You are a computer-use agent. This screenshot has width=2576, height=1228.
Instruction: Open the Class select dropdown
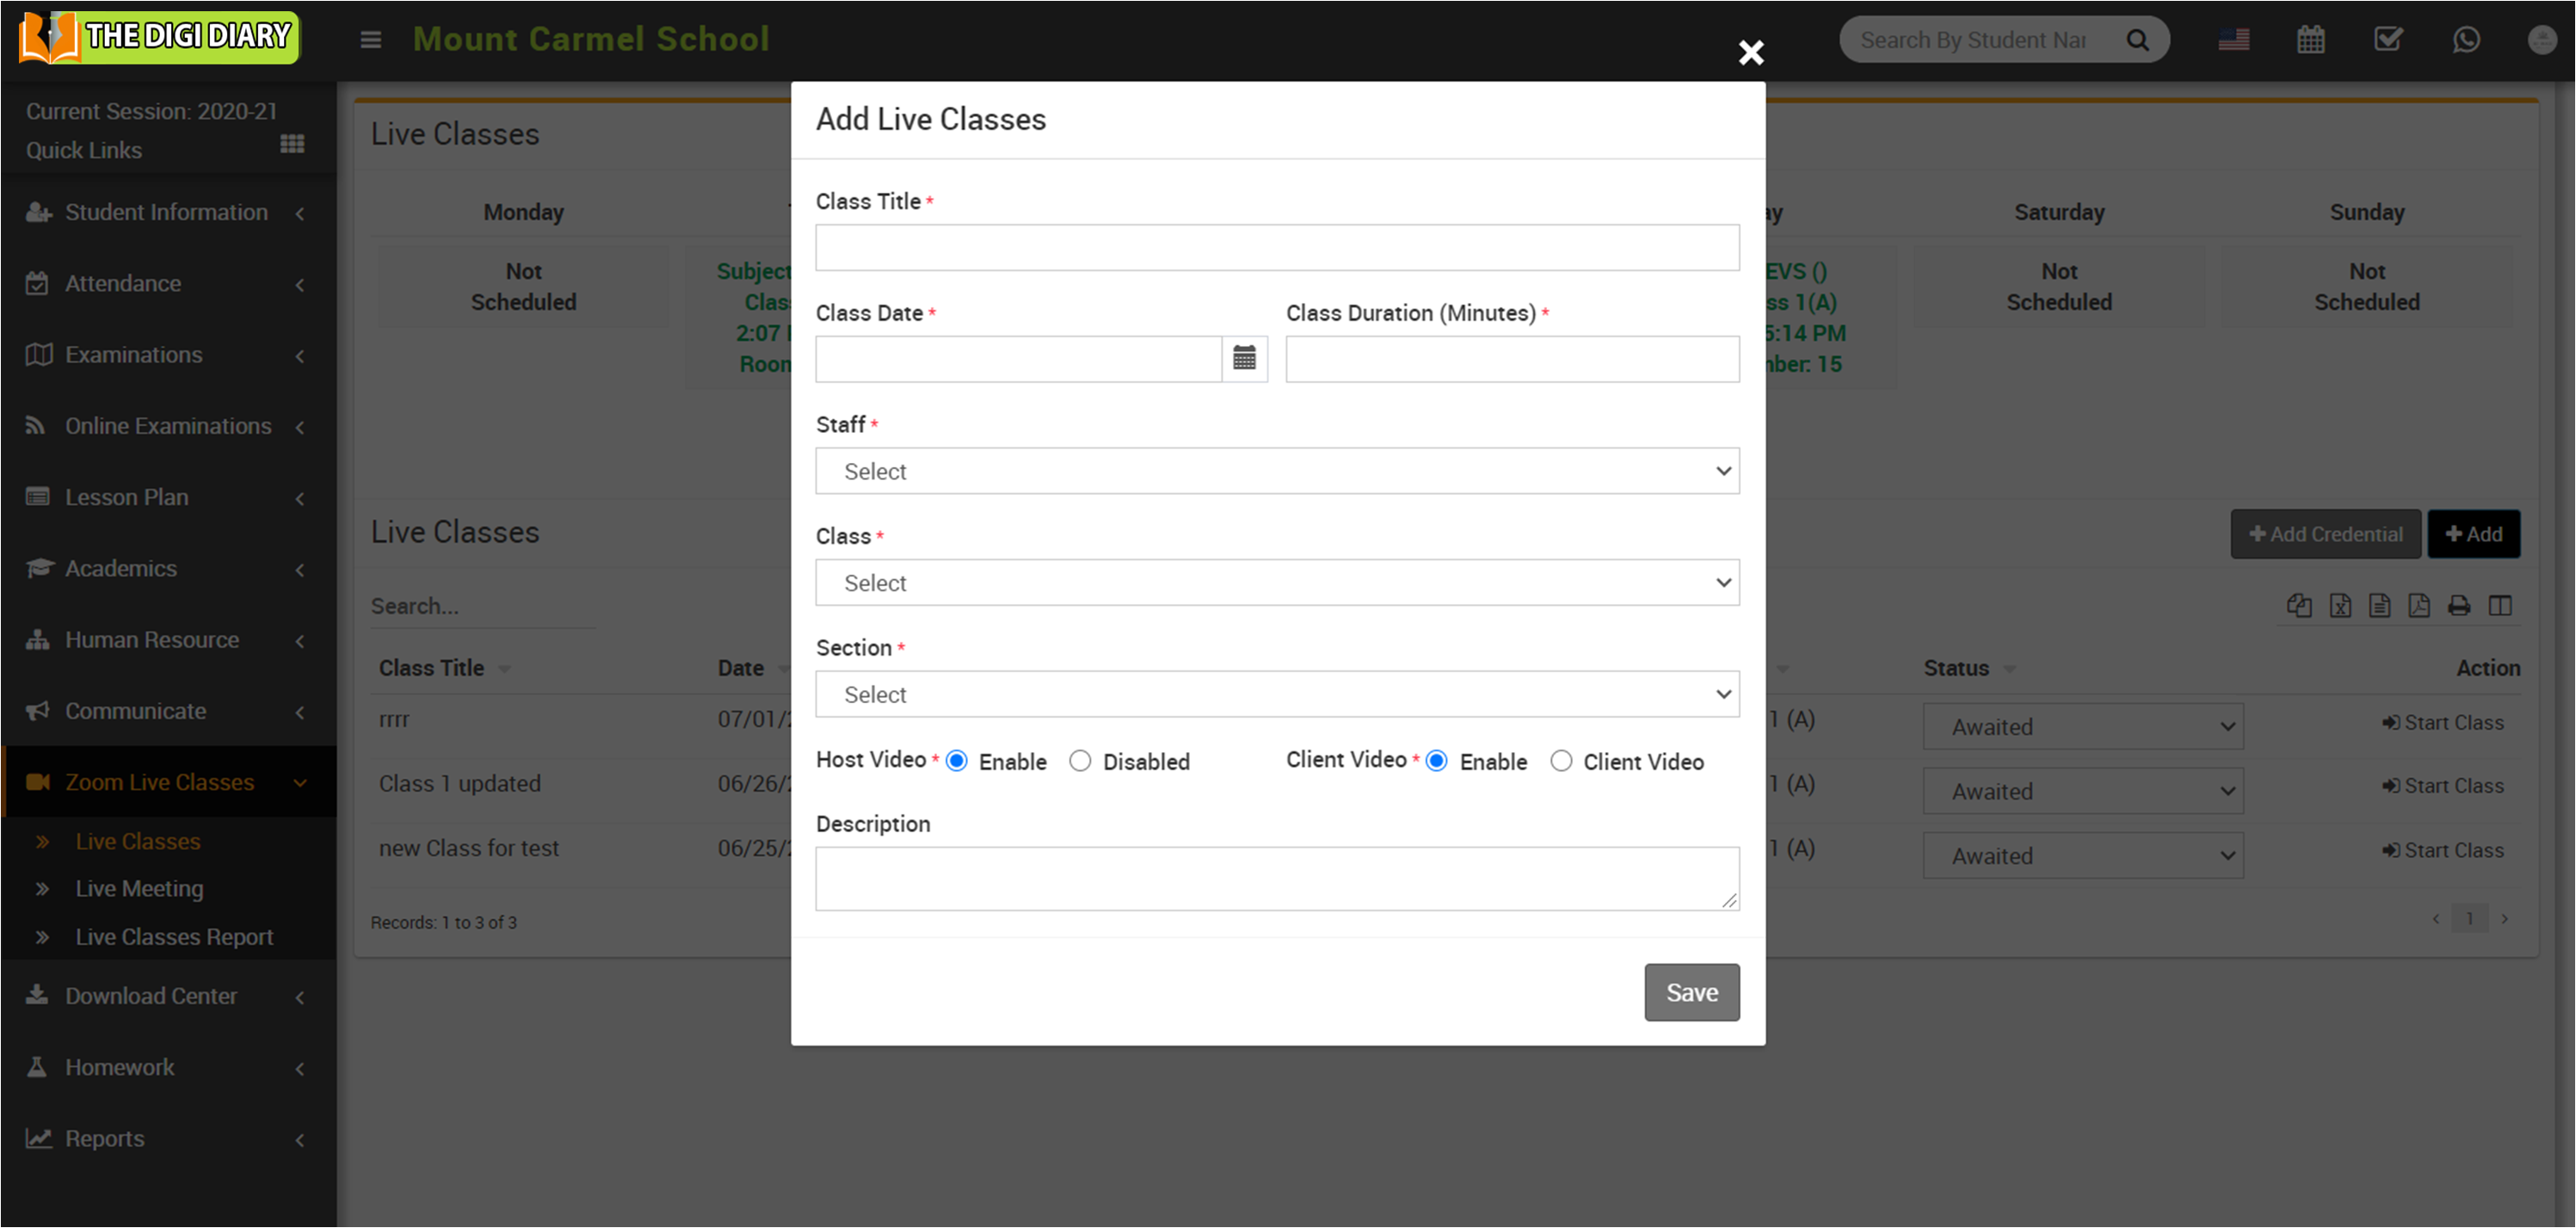(1277, 583)
